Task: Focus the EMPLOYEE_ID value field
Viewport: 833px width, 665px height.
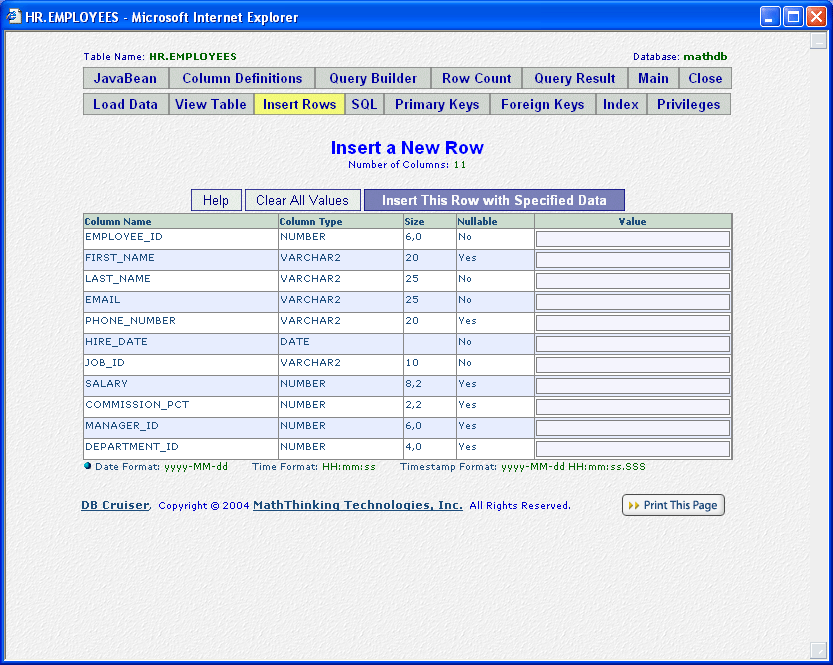Action: pos(633,239)
